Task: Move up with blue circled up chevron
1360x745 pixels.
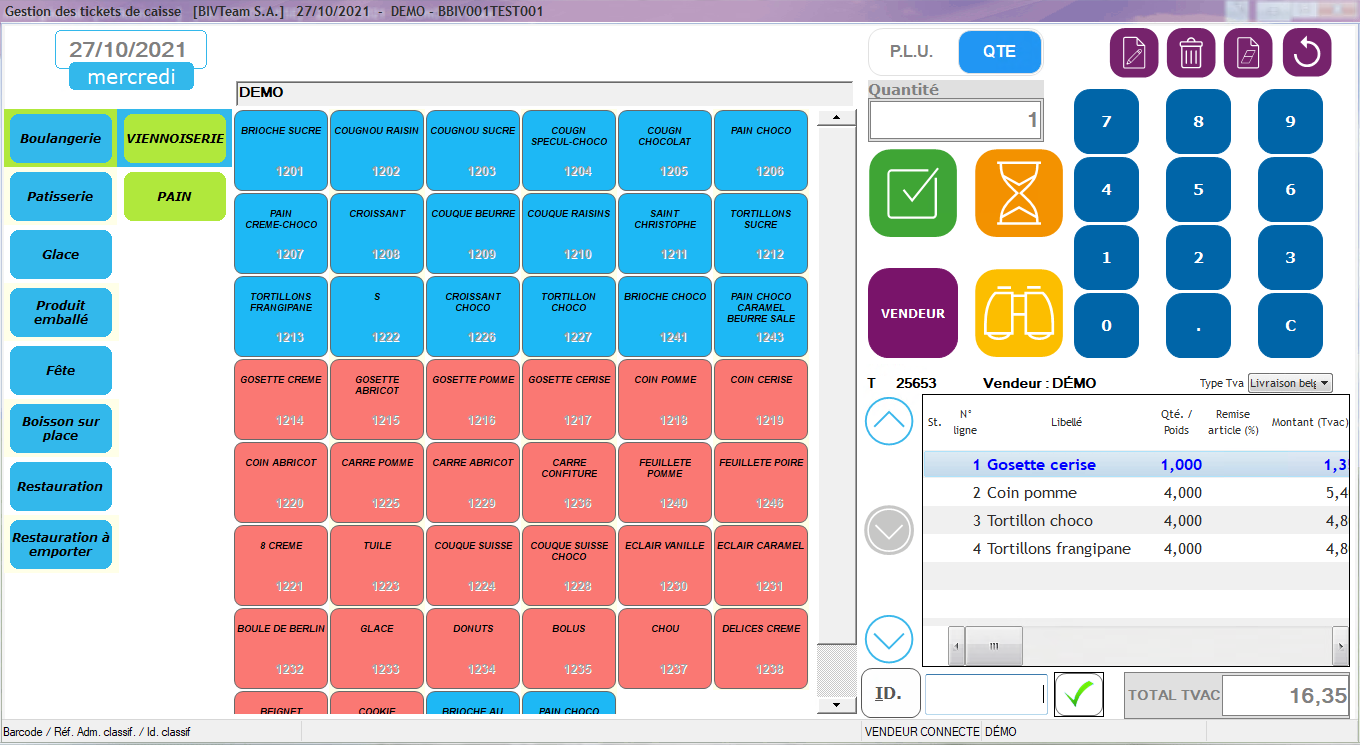Action: click(x=888, y=421)
